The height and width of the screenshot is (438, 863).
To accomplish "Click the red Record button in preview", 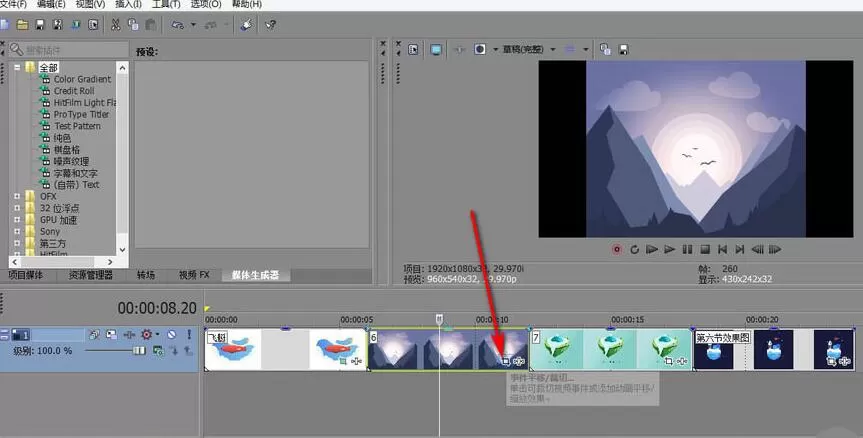I will pyautogui.click(x=617, y=249).
